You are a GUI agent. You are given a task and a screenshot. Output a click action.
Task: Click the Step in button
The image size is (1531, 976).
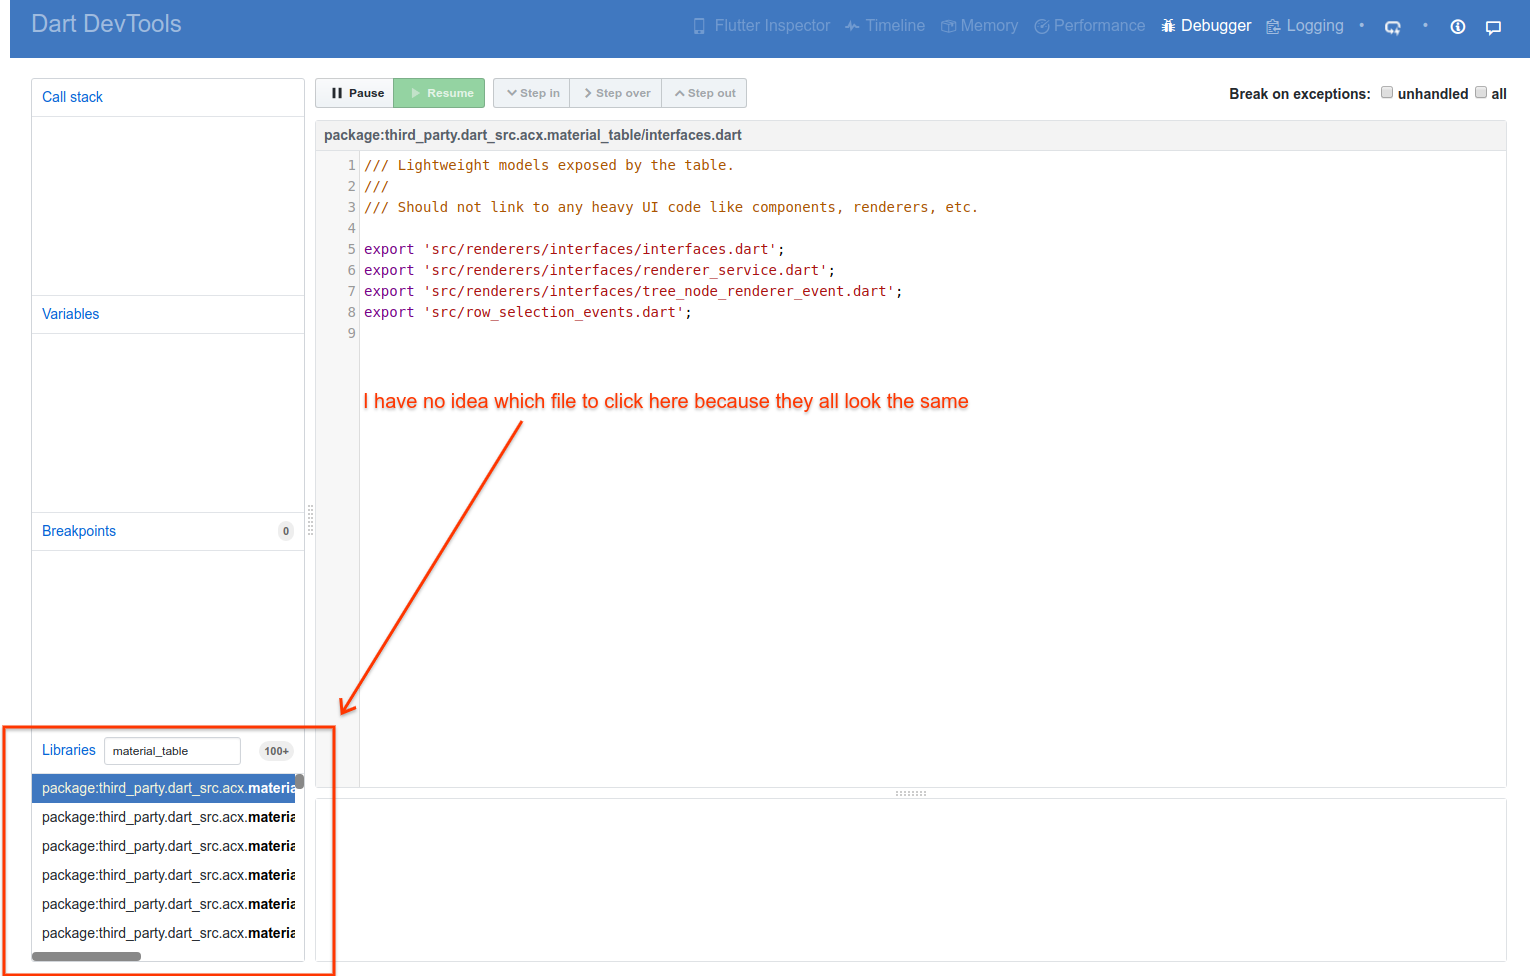click(x=532, y=93)
